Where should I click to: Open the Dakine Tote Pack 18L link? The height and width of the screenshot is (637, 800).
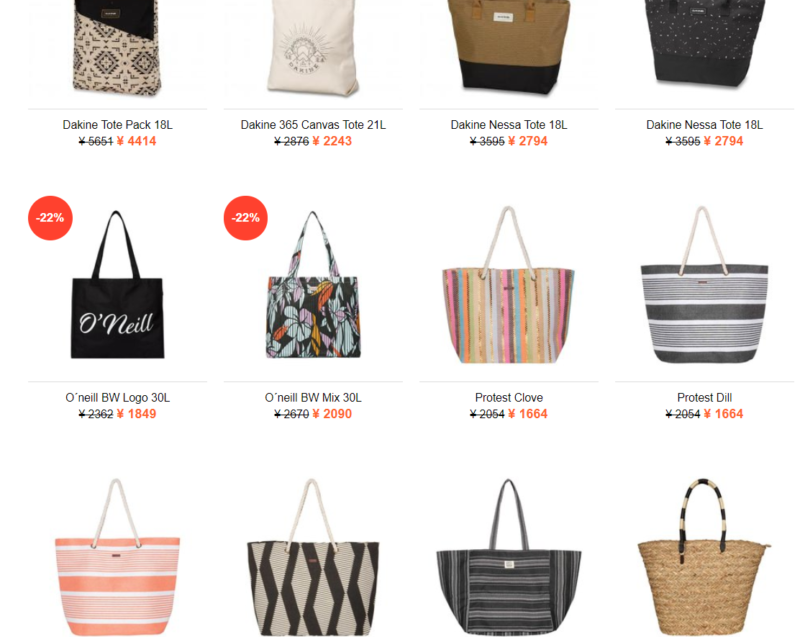click(x=117, y=124)
